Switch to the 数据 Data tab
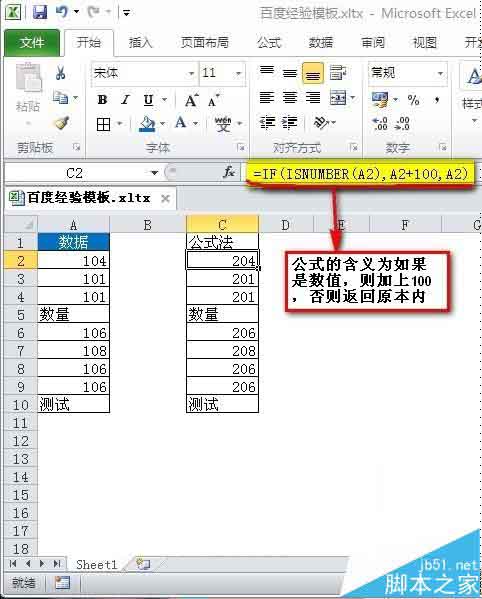The height and width of the screenshot is (599, 482). coord(320,42)
